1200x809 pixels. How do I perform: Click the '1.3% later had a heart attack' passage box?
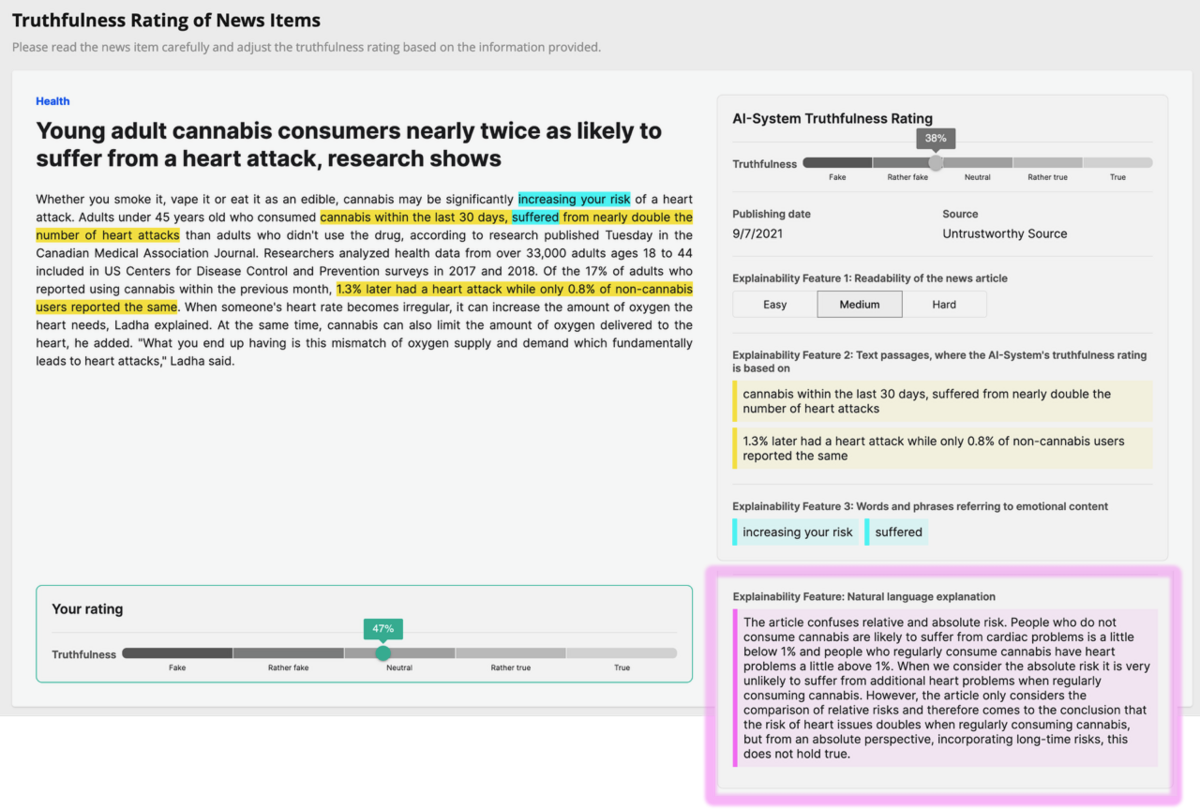click(x=942, y=448)
